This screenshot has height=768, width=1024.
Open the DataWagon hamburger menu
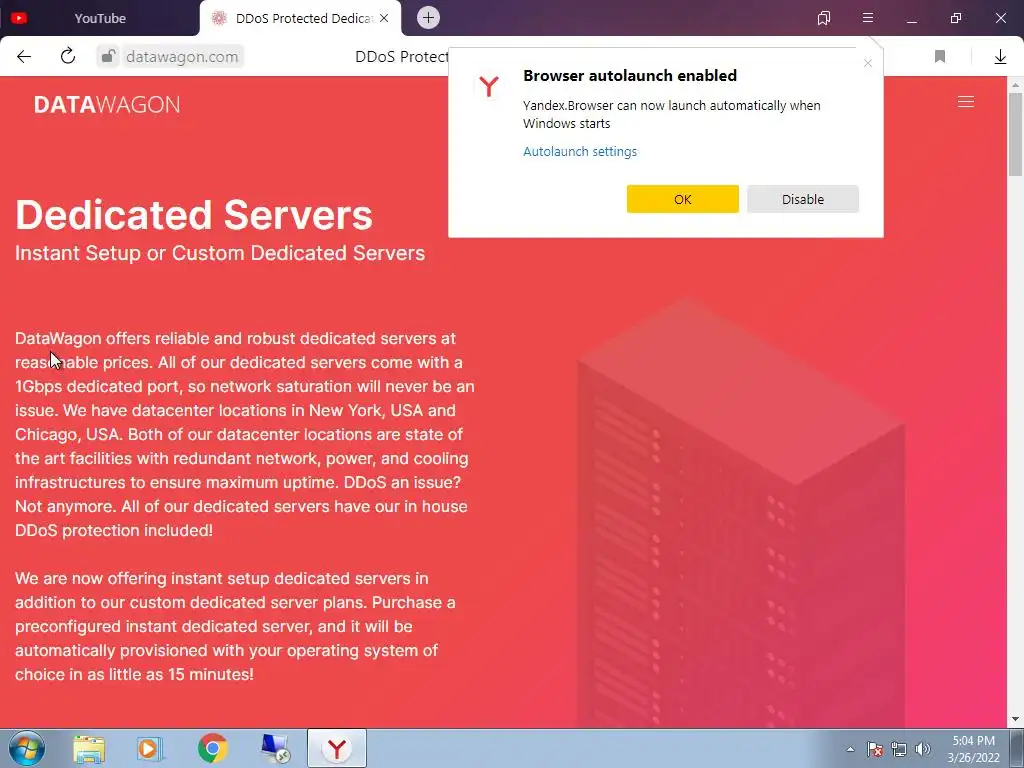(x=965, y=102)
